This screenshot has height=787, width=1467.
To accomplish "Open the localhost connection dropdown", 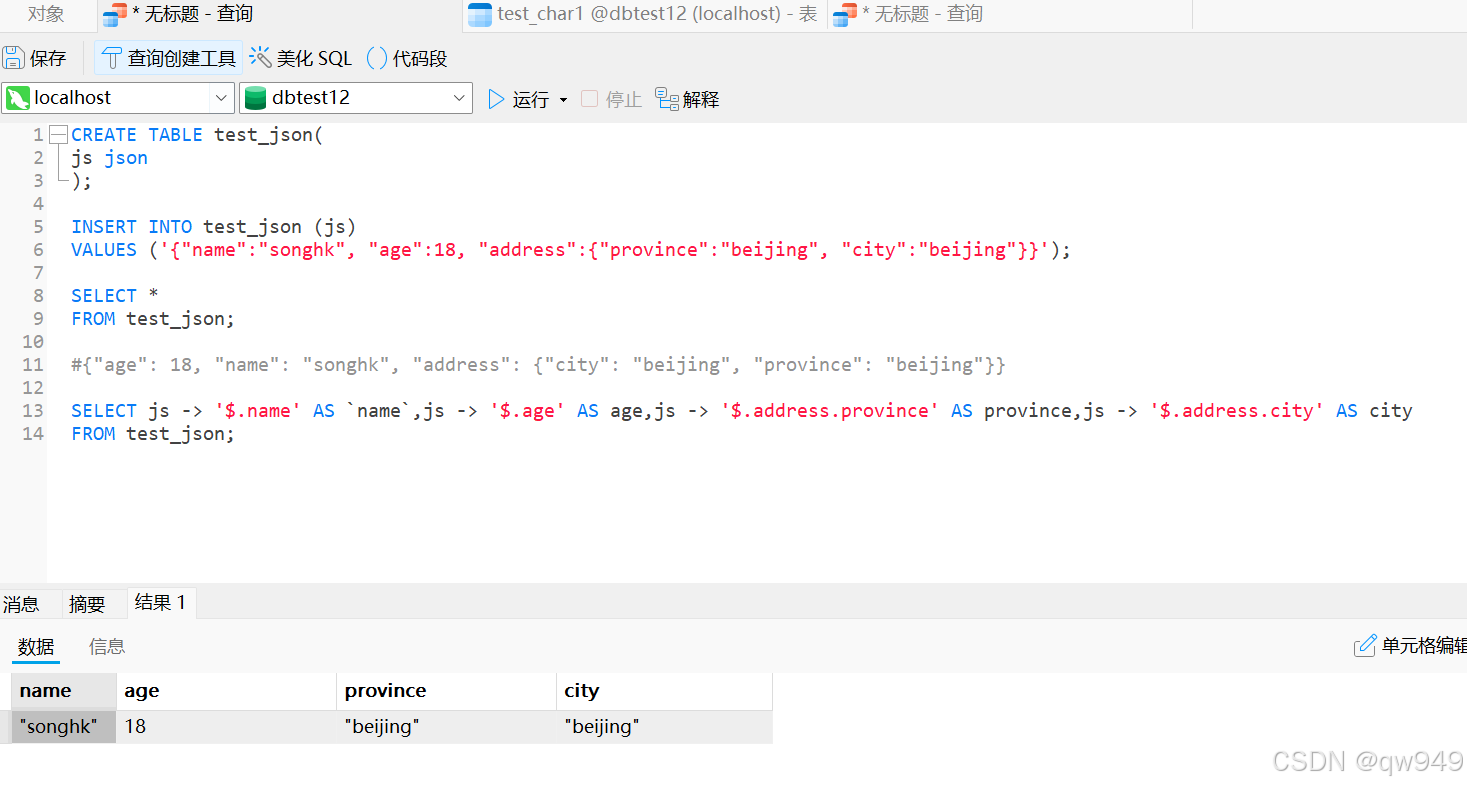I will click(x=221, y=97).
